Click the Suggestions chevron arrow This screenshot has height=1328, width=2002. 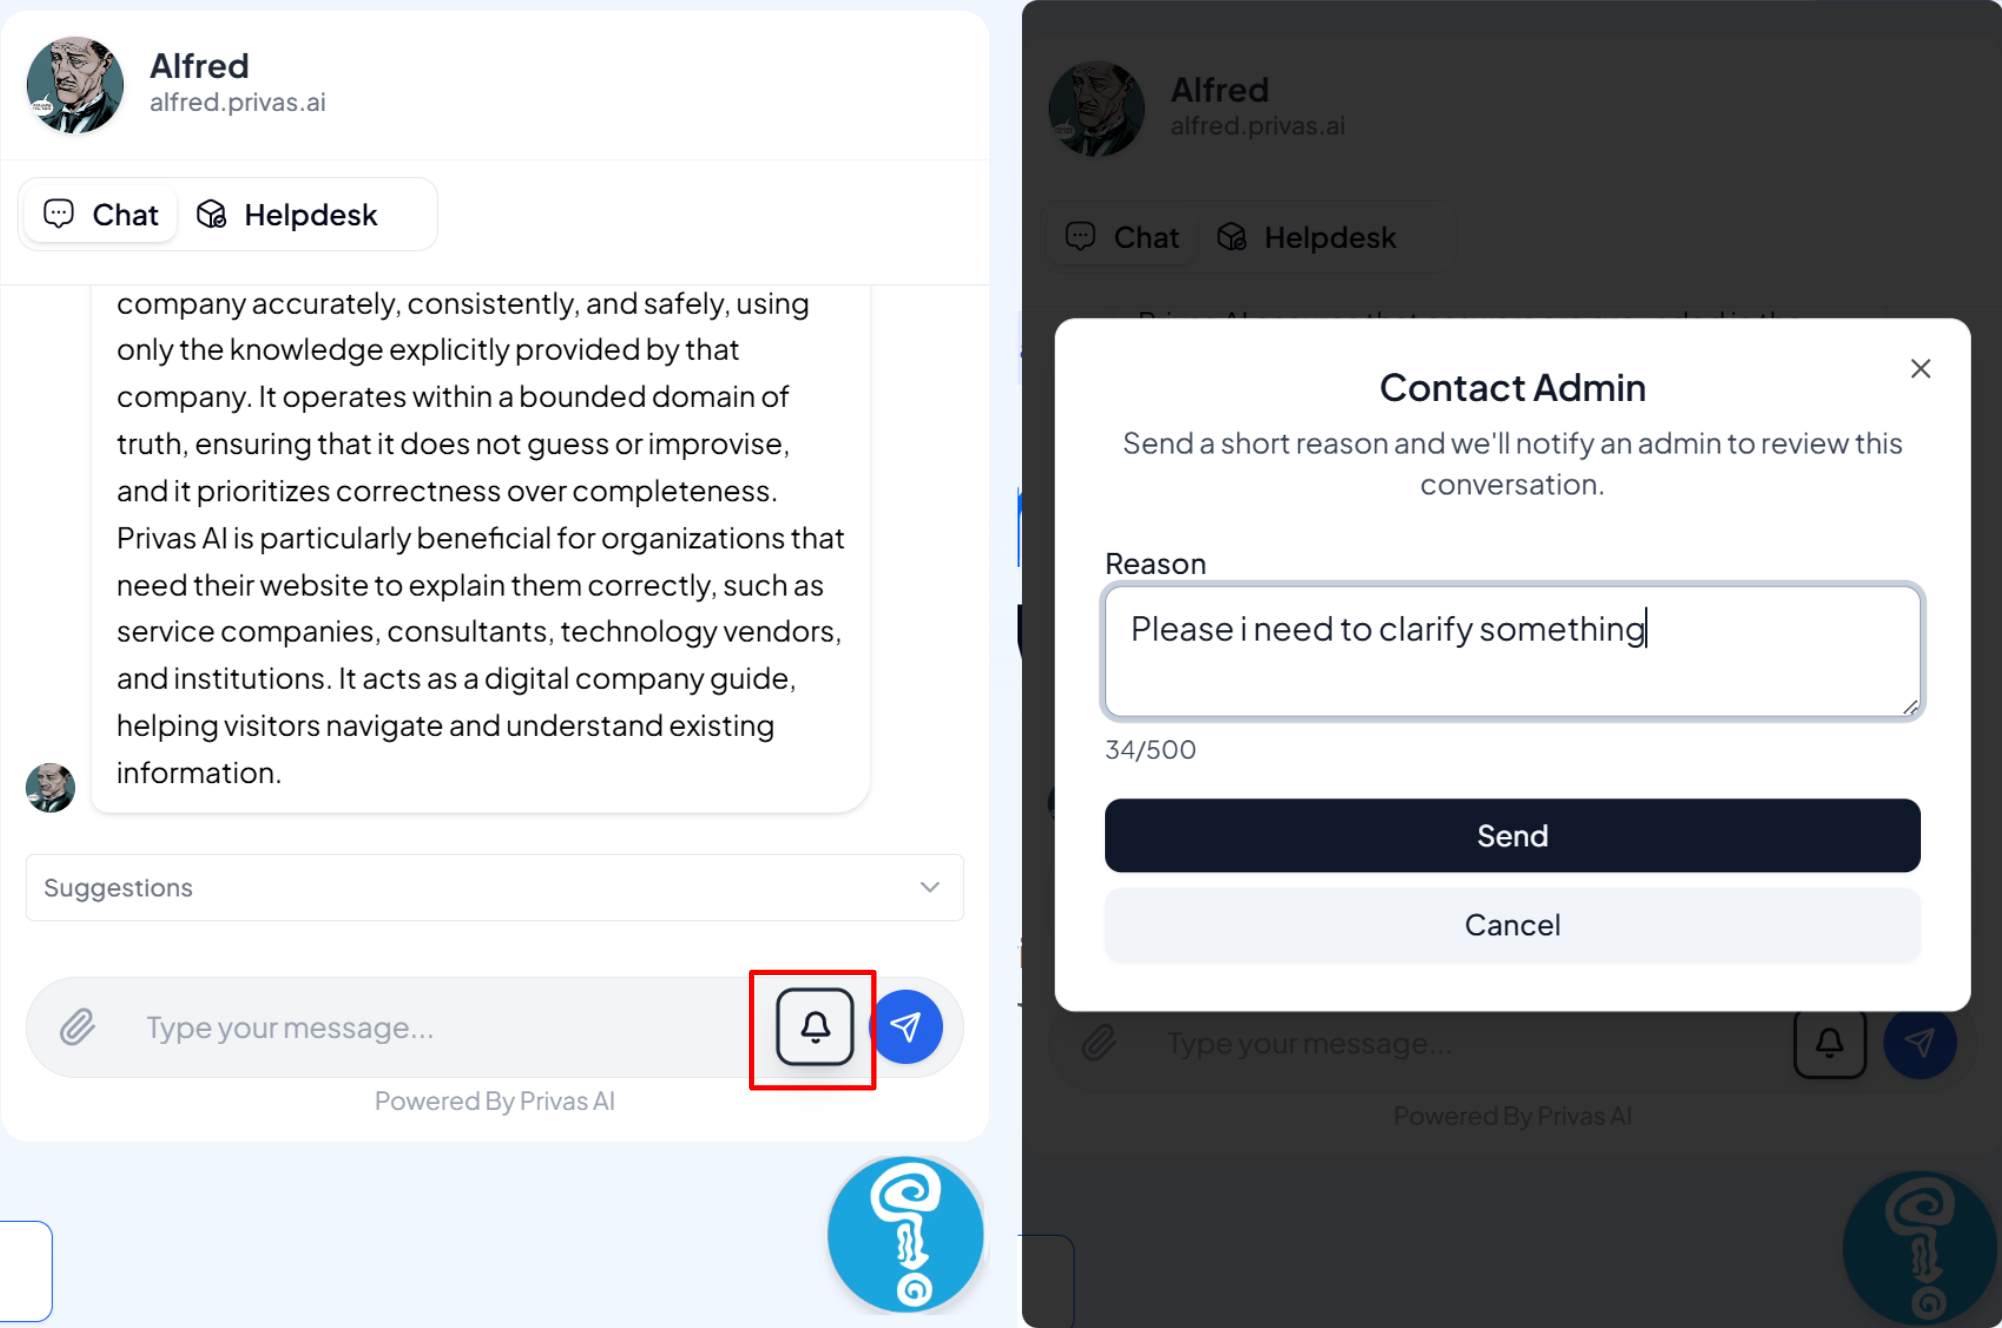[x=930, y=887]
